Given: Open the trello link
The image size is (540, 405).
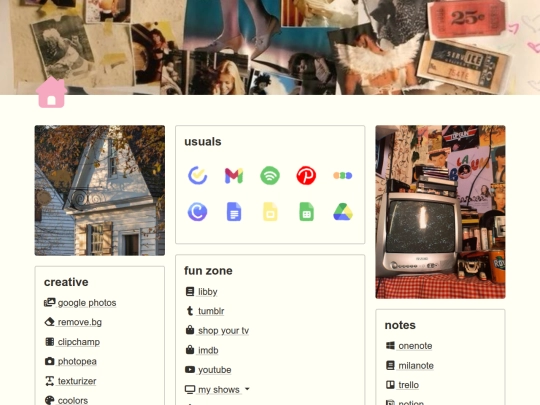Looking at the screenshot, I should (408, 385).
